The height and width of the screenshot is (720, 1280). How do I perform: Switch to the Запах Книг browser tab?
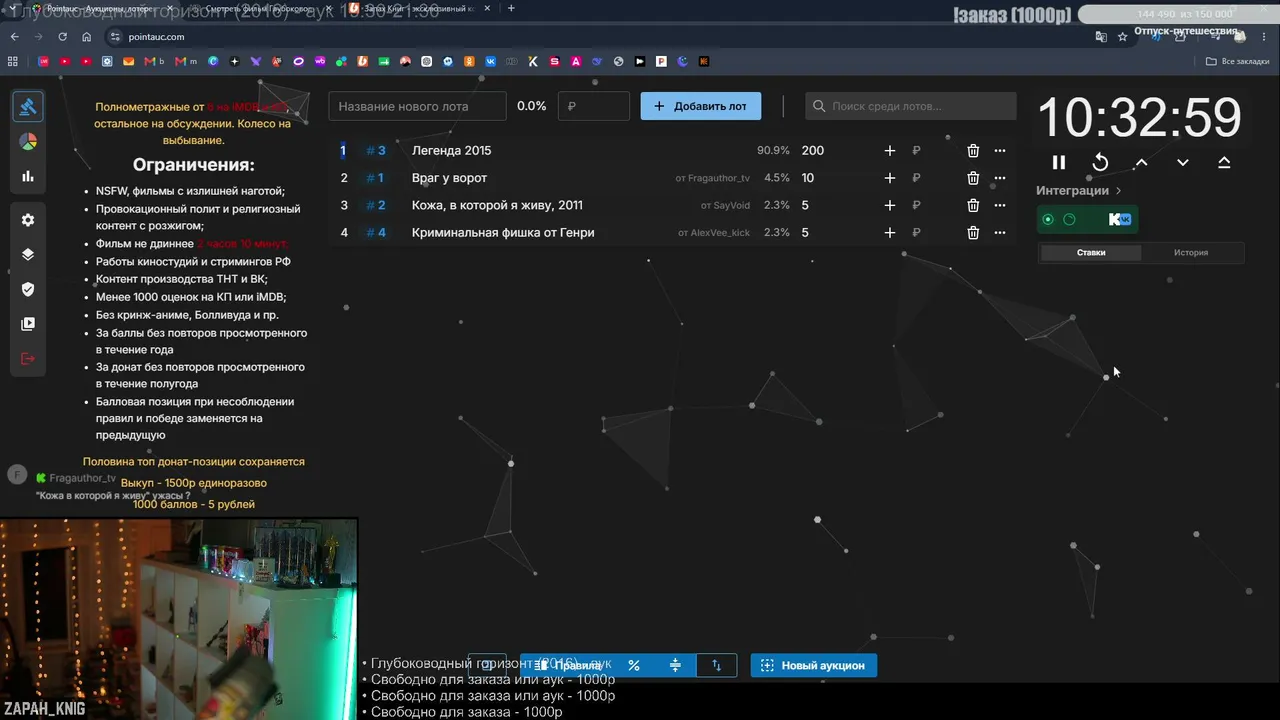[420, 8]
